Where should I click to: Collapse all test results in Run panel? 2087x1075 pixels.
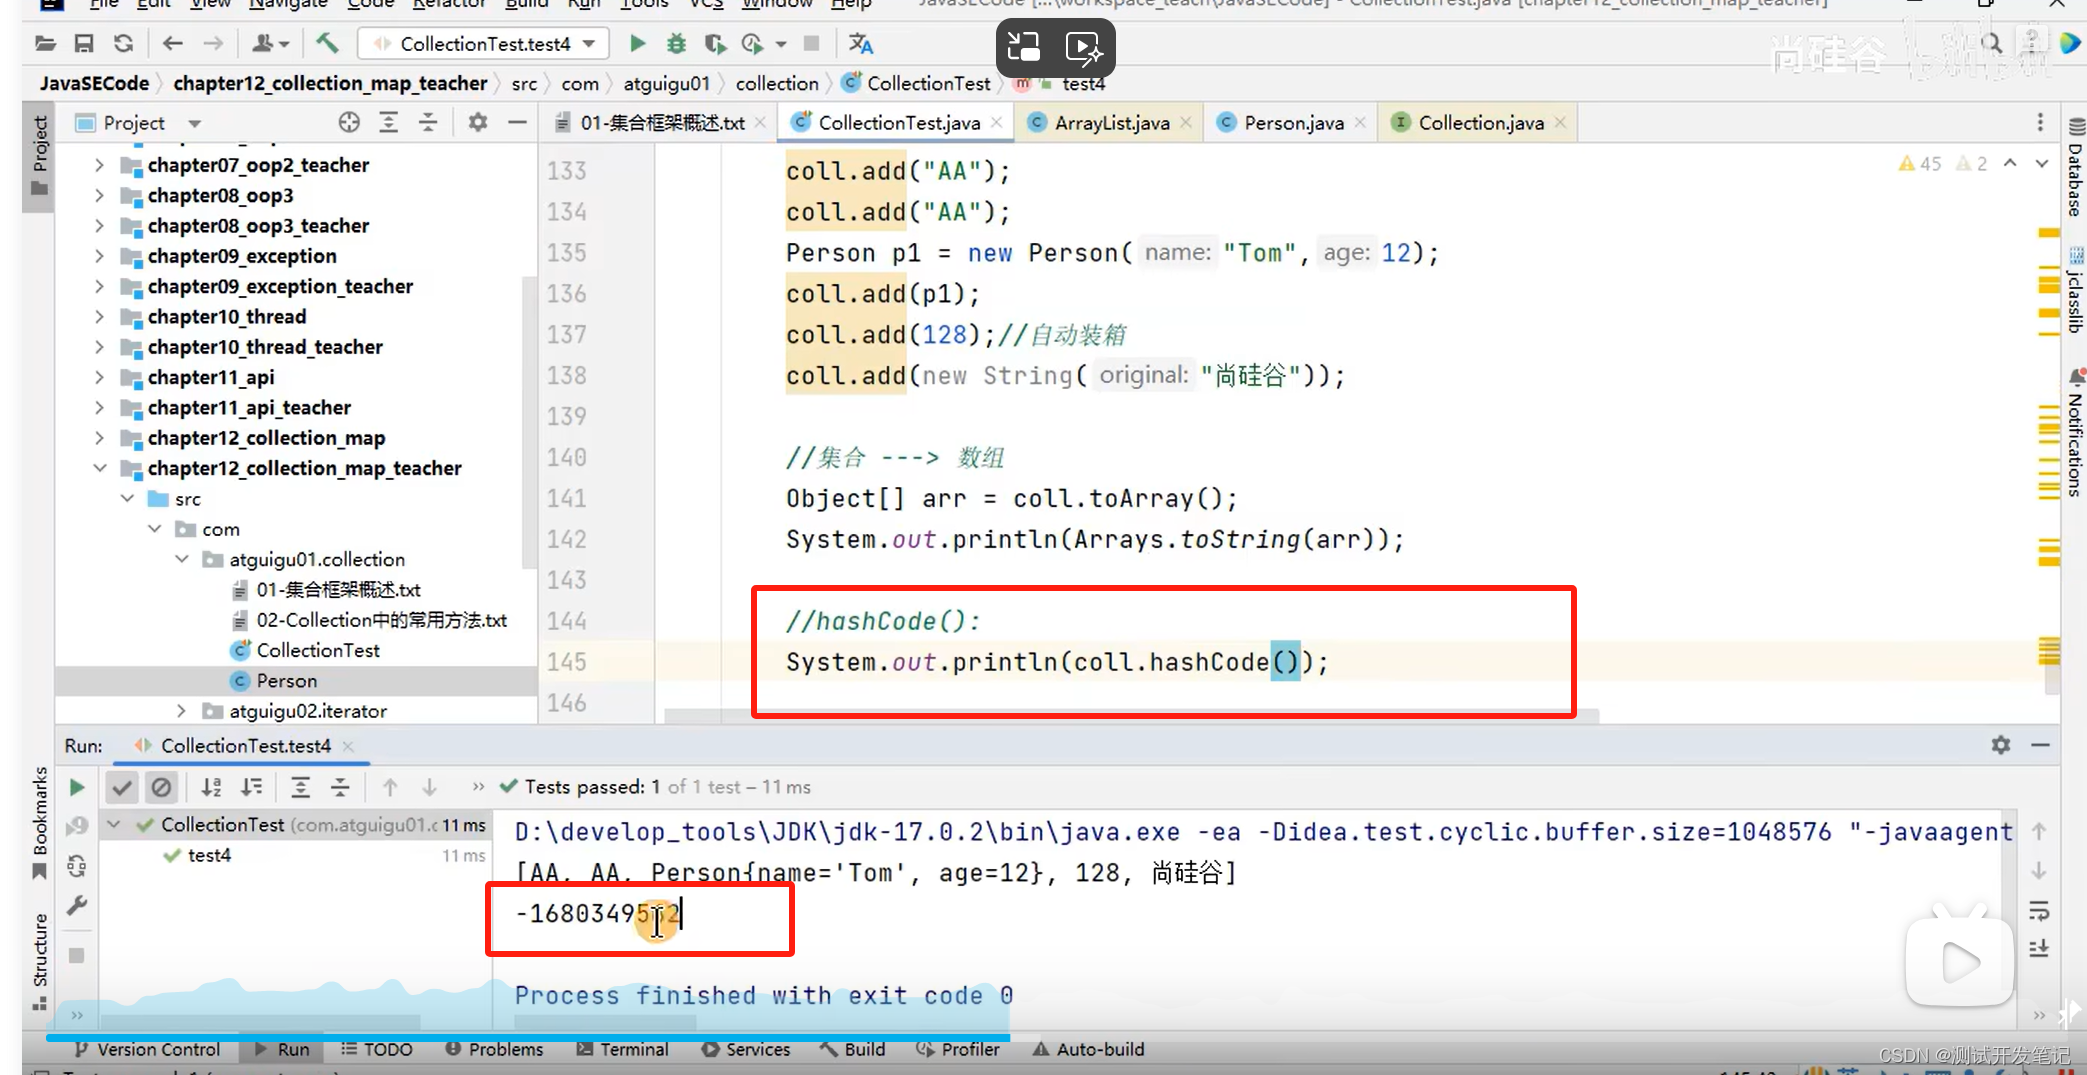[340, 788]
